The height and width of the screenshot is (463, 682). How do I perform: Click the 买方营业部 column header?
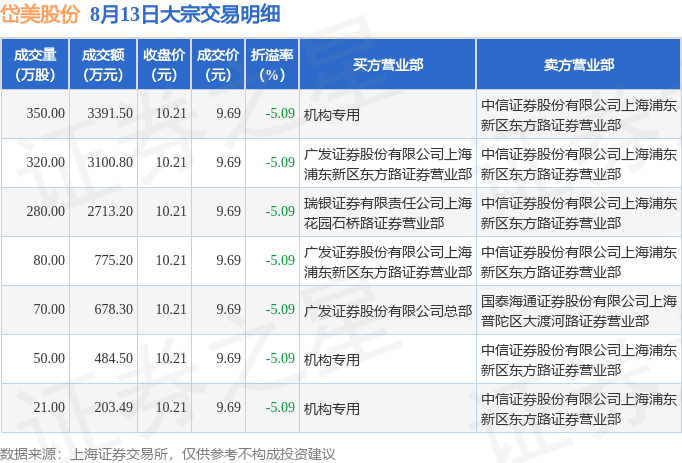point(388,64)
